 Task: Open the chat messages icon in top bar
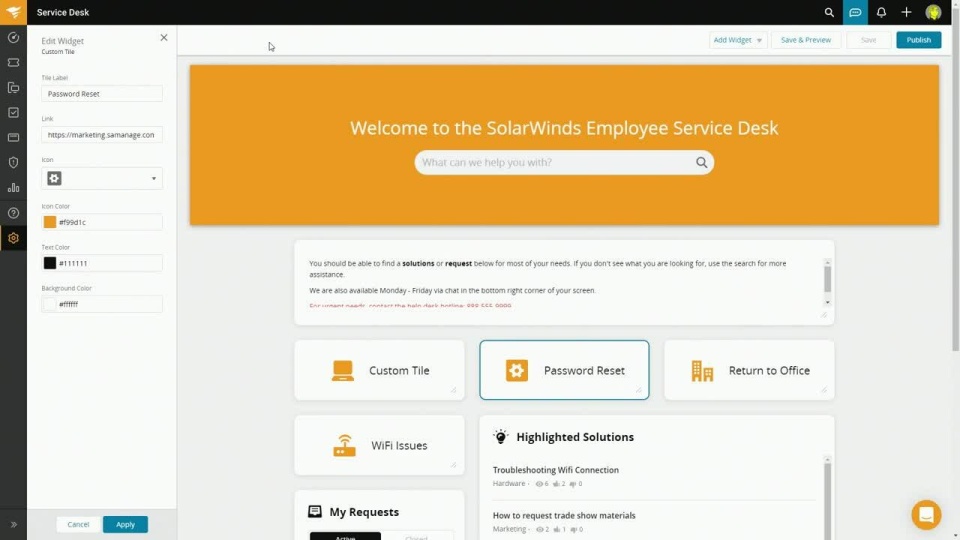[855, 12]
